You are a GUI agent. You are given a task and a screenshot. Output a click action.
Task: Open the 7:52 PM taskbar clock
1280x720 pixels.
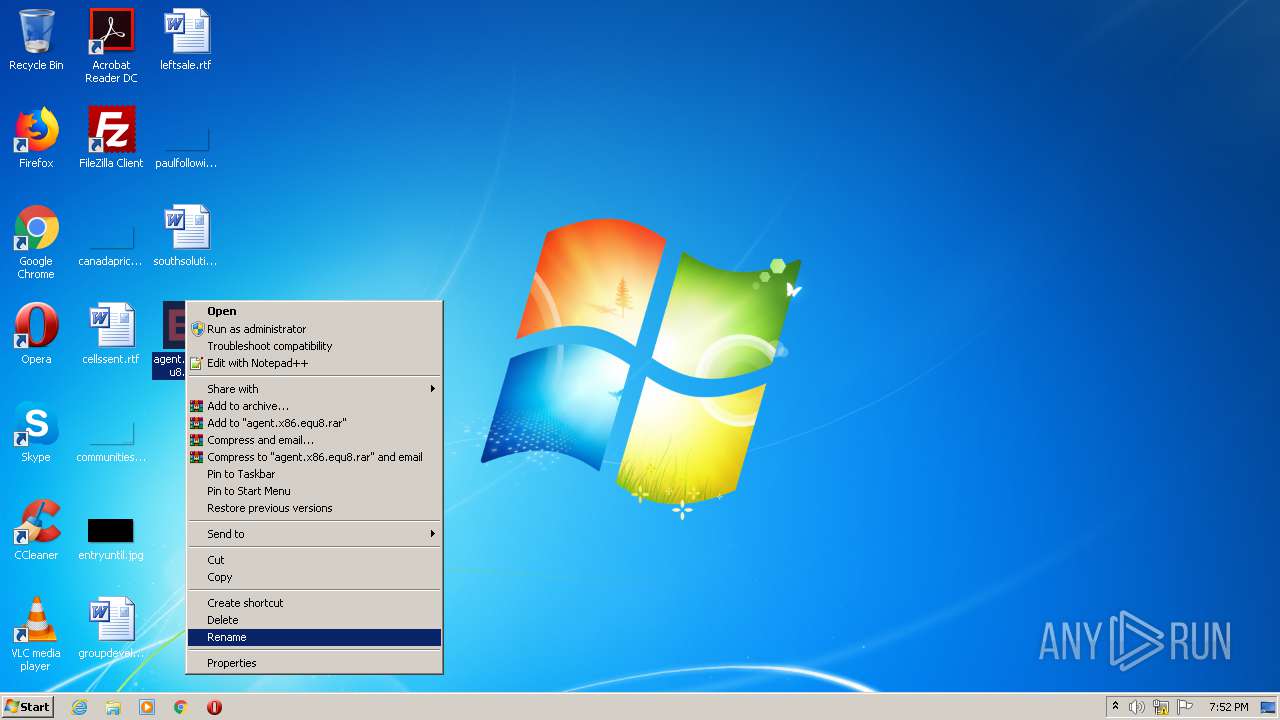pos(1228,707)
